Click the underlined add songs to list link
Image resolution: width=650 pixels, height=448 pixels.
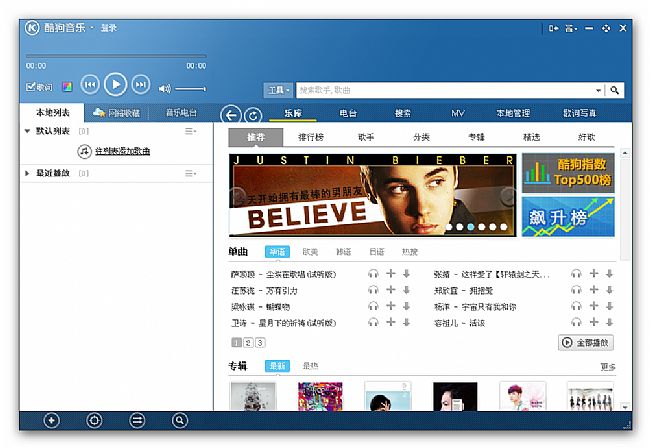(x=123, y=151)
